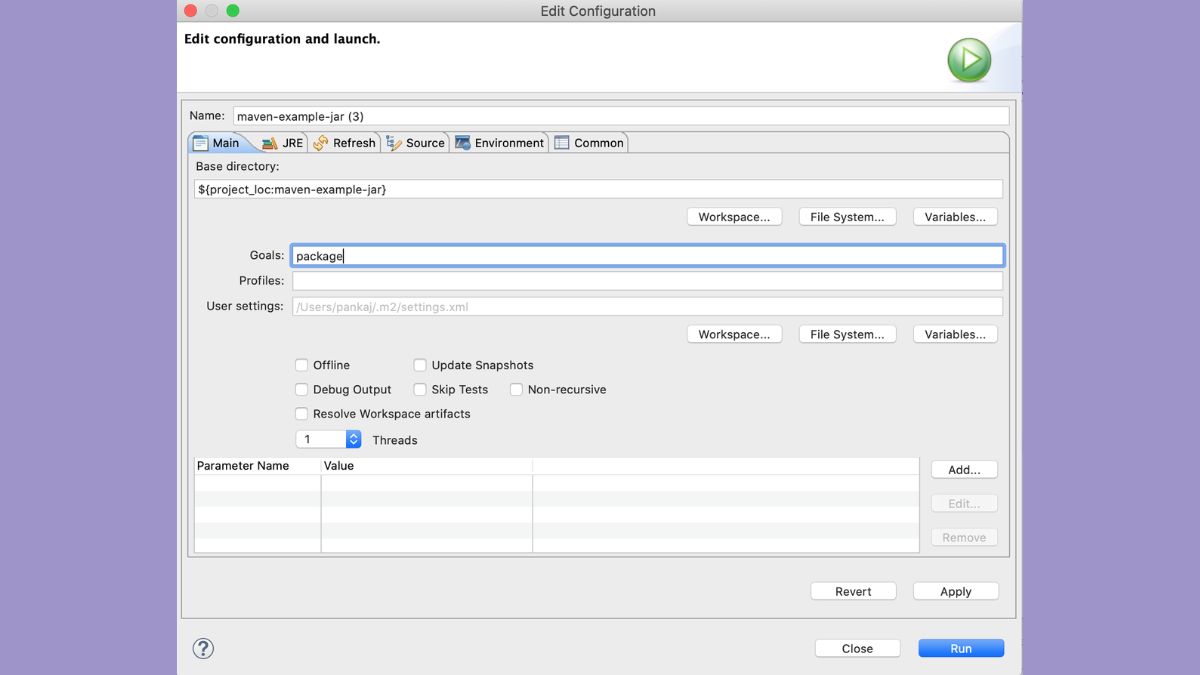Switch to the Main tab

(x=217, y=143)
